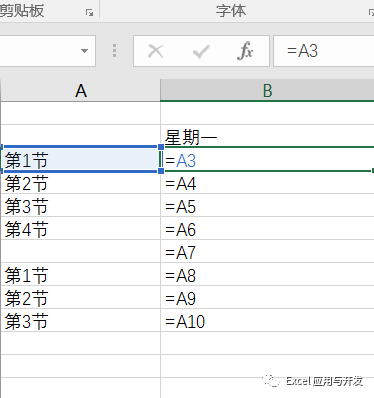Viewport: 374px width, 398px height.
Task: Select the second 第1节 cell beside =A8
Action: point(80,274)
